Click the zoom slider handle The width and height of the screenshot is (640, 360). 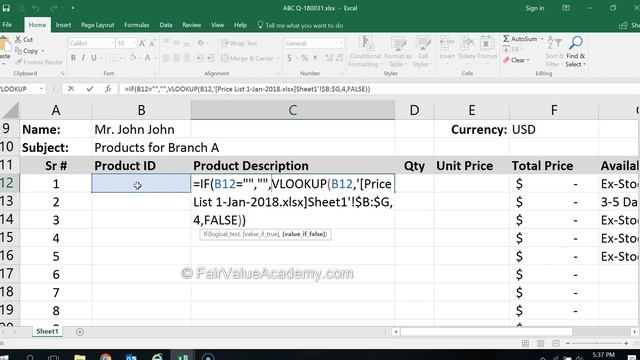tap(596, 344)
